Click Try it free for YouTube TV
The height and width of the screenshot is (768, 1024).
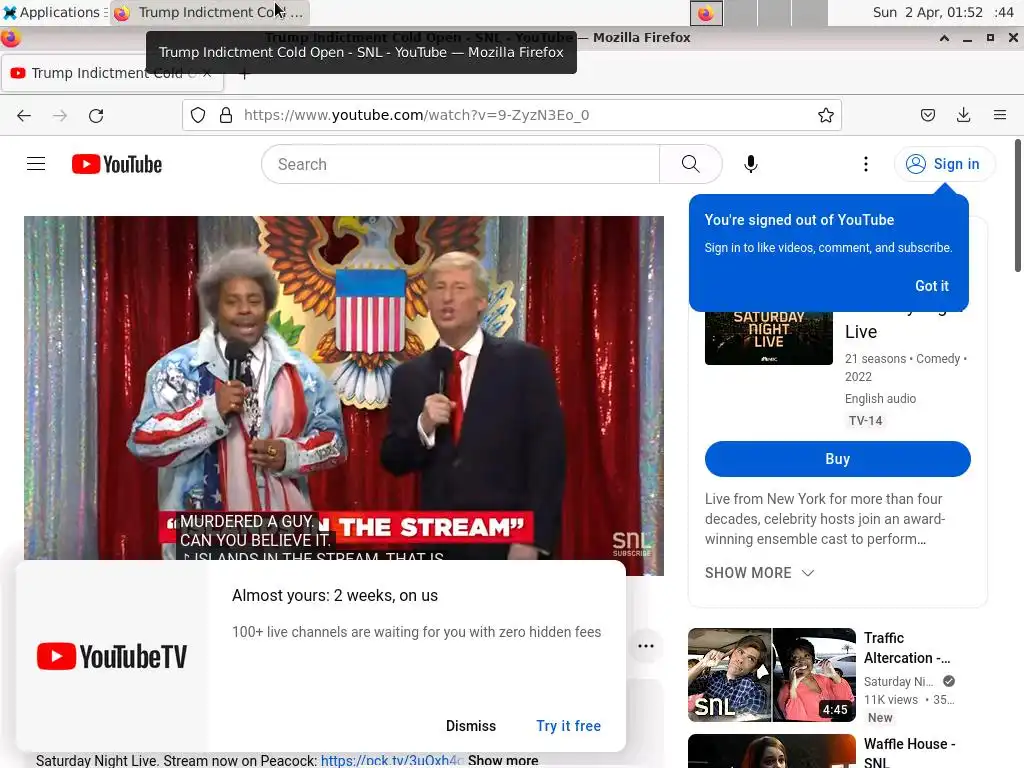(x=568, y=726)
